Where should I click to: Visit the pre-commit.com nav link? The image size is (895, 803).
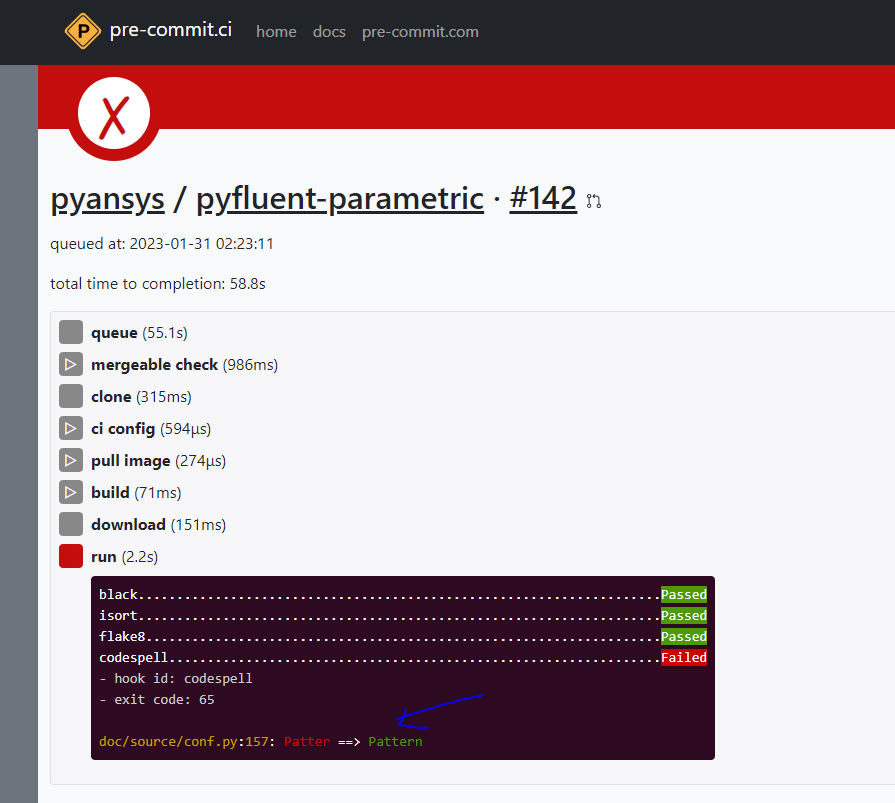pos(420,32)
